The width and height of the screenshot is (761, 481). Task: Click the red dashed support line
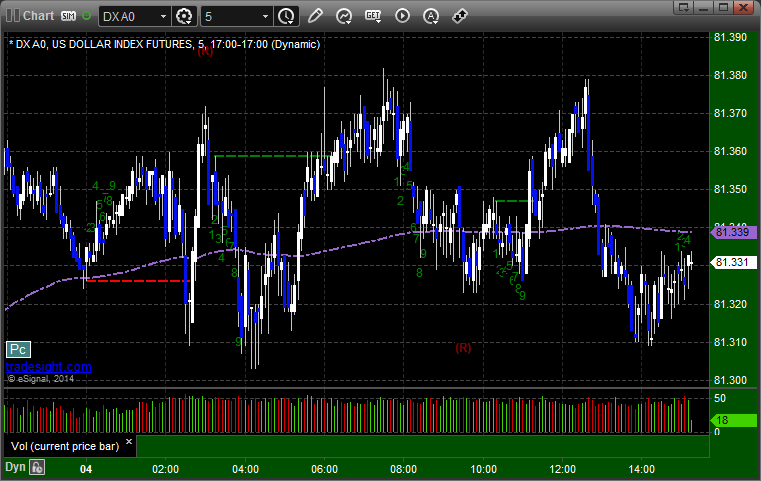[x=137, y=281]
